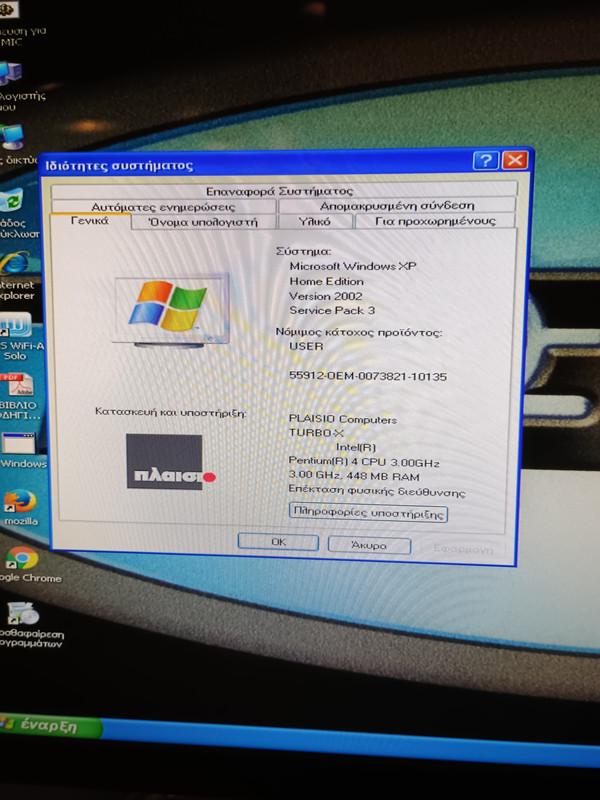
Task: Click the product ID 55912-OEM-0073821-10135
Action: (x=368, y=376)
